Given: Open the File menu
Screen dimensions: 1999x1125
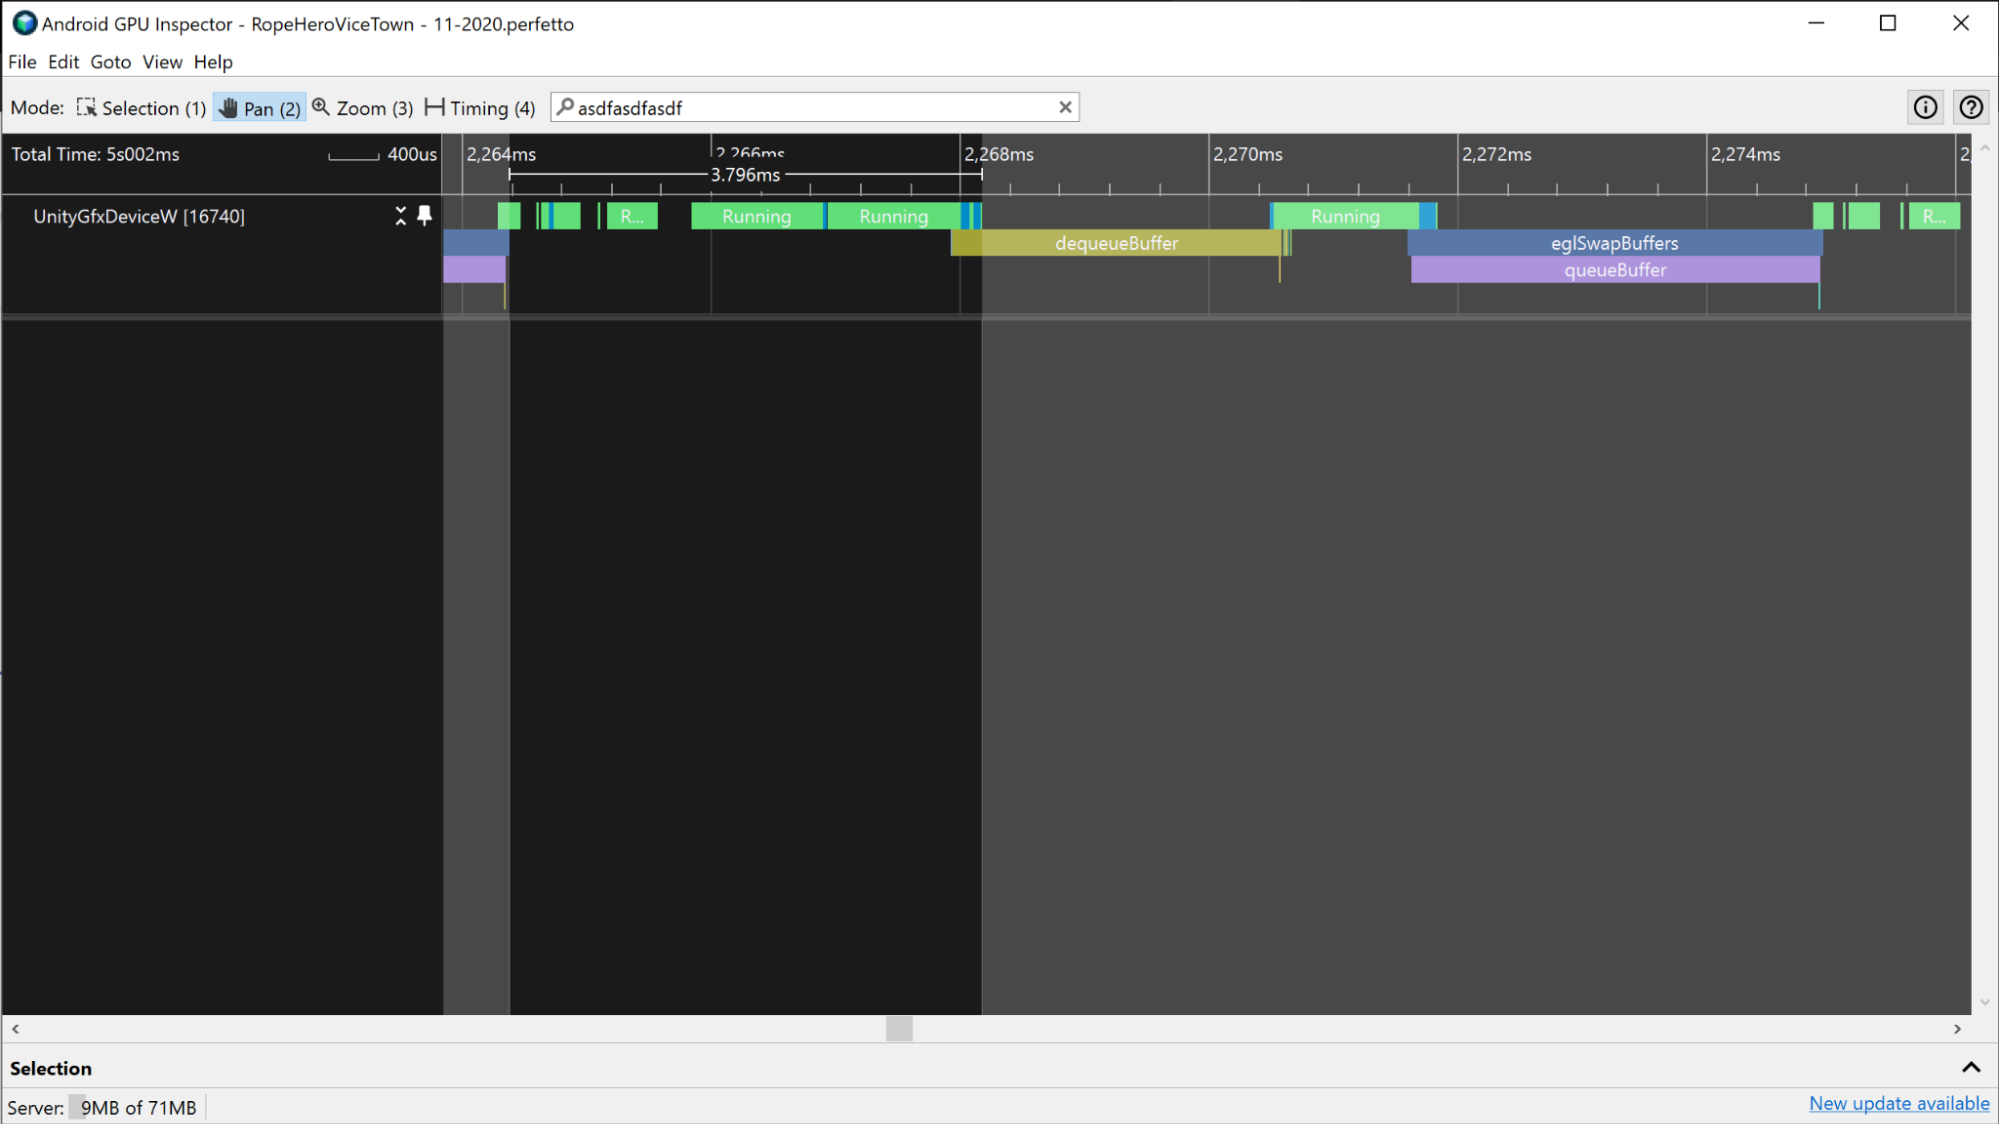Looking at the screenshot, I should click(x=21, y=60).
